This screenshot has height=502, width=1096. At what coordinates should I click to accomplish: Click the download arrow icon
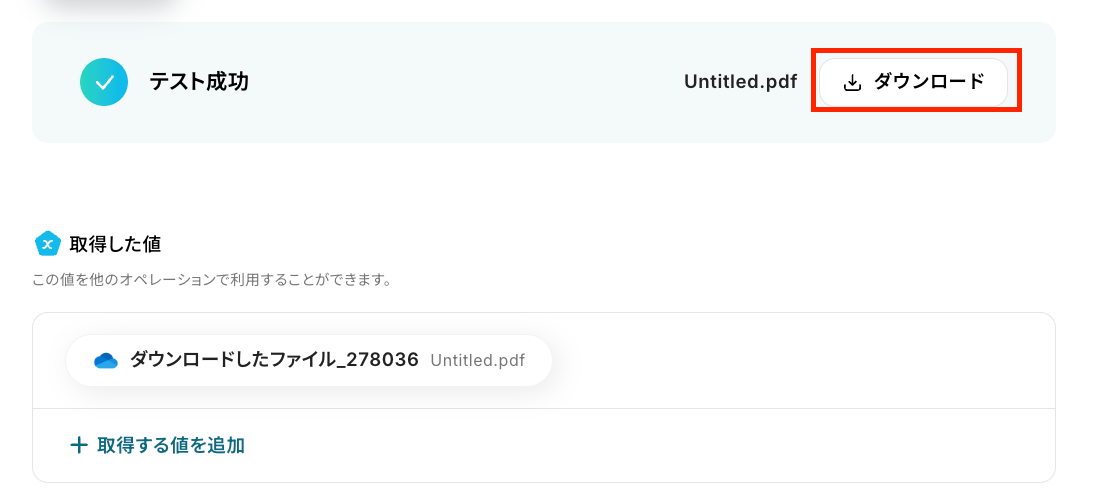852,83
